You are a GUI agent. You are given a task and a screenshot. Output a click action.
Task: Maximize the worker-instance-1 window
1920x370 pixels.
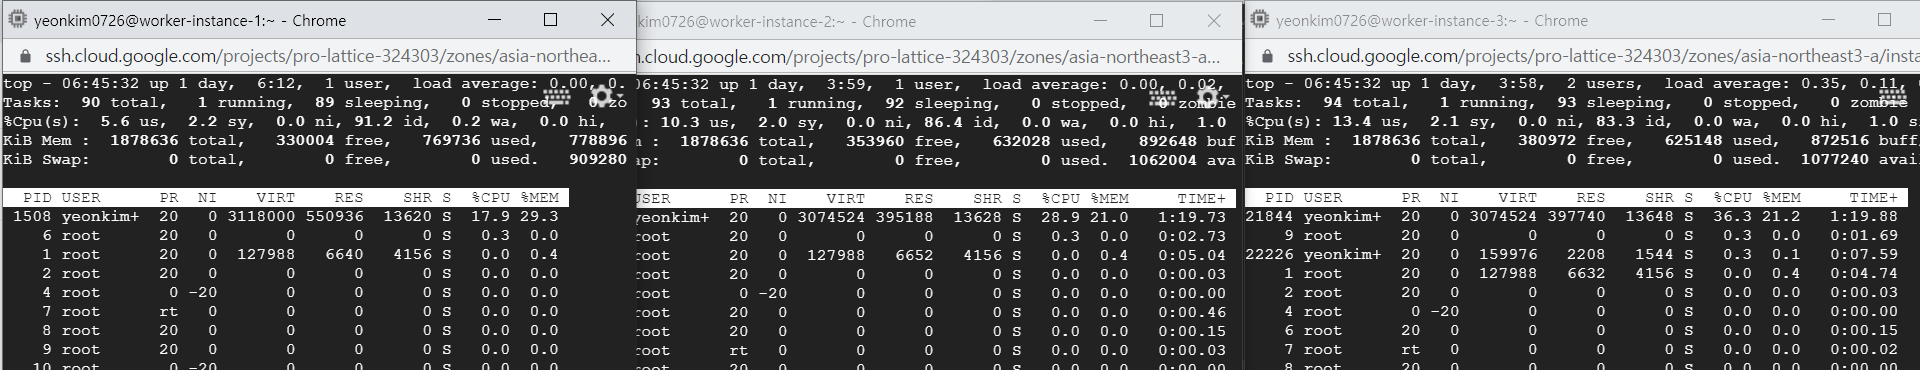pos(550,20)
